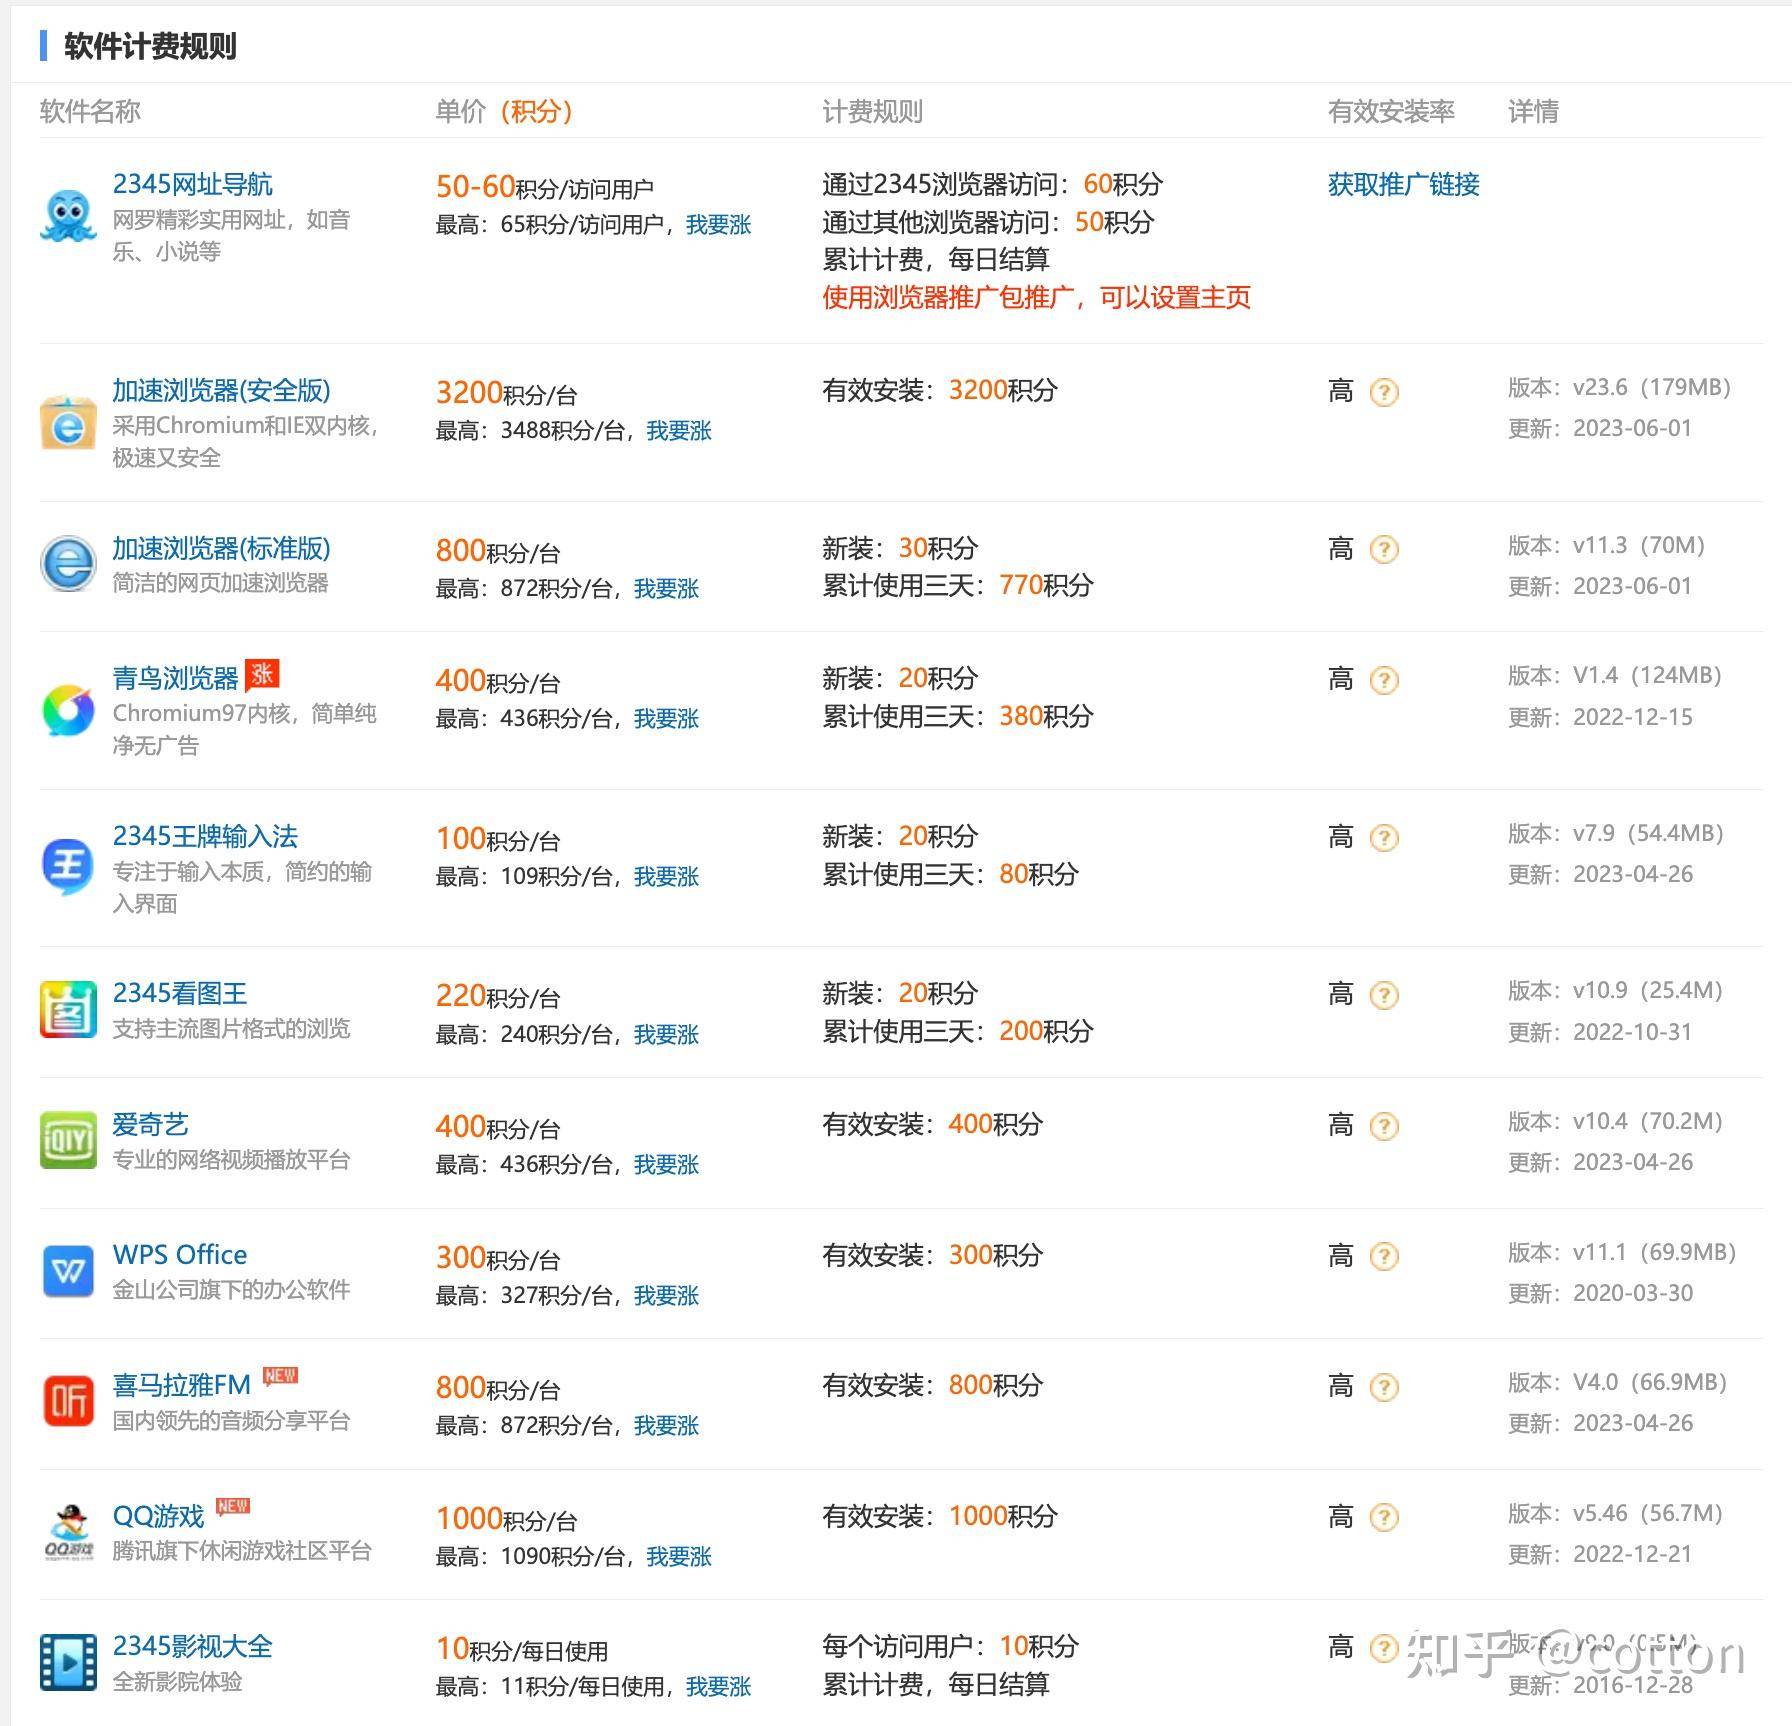Click the 爱奇艺 green iQIYI icon
Viewport: 1792px width, 1726px height.
point(68,1140)
